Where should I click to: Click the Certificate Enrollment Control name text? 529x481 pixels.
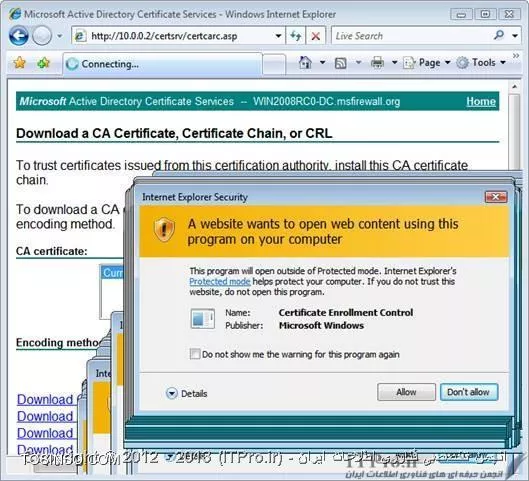(x=346, y=313)
